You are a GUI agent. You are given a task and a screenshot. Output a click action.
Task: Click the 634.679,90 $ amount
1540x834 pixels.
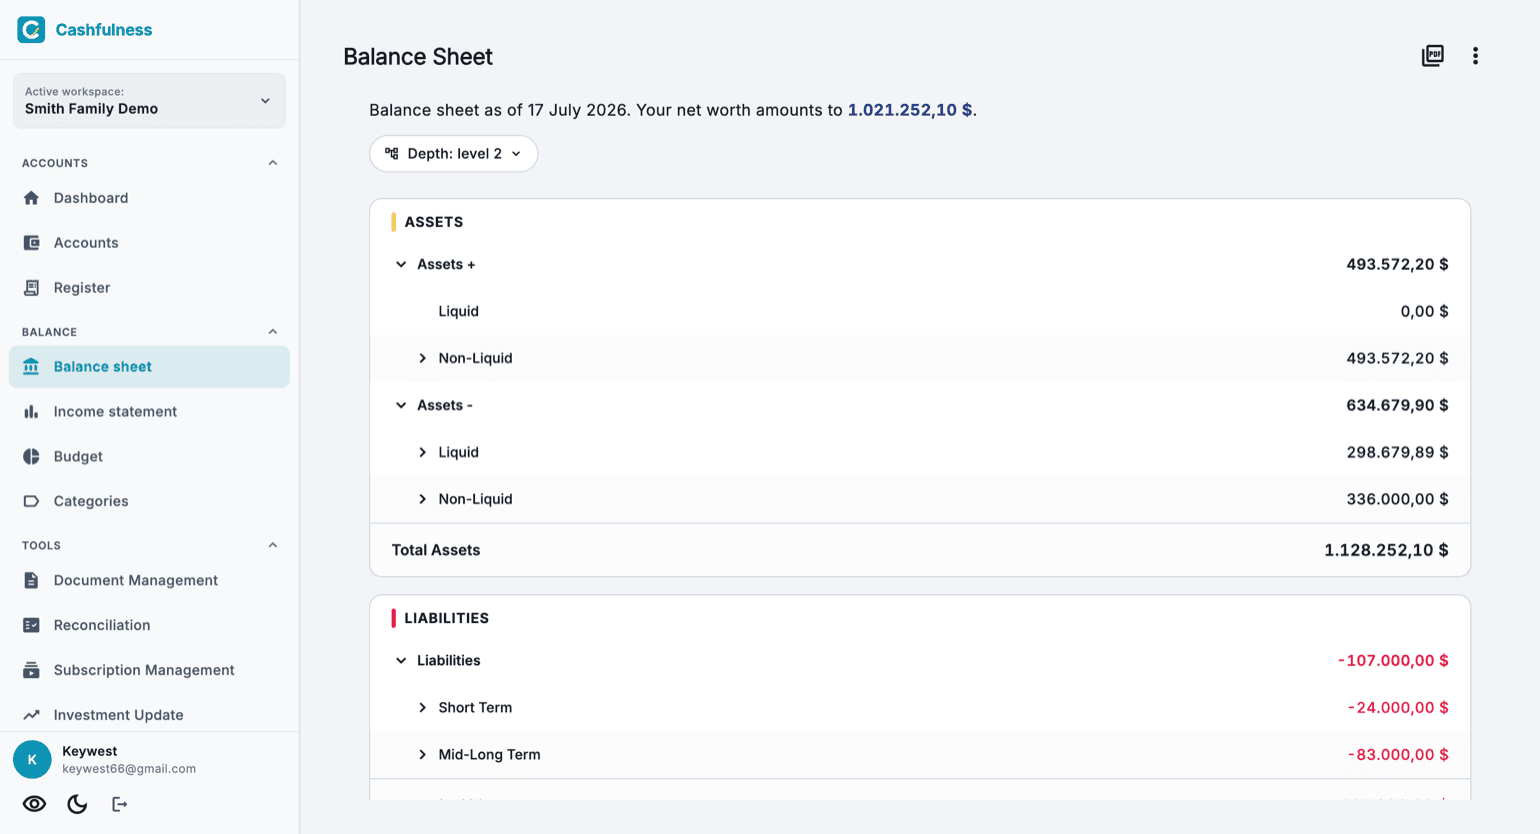pyautogui.click(x=1397, y=405)
